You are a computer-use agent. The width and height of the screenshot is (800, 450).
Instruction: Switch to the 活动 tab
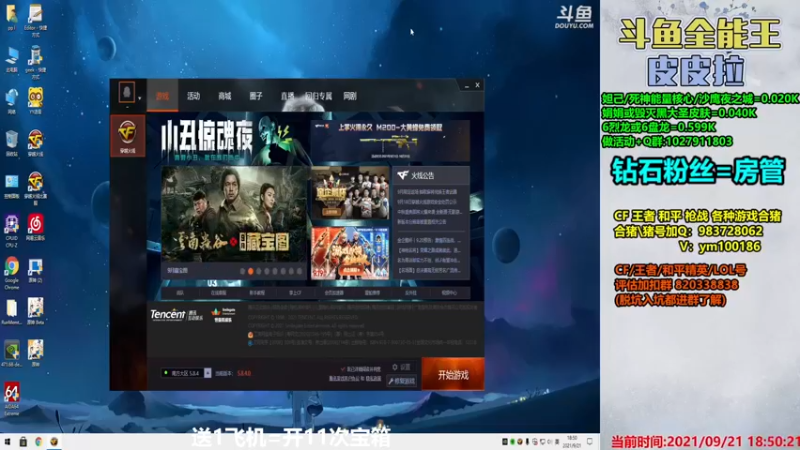193,96
